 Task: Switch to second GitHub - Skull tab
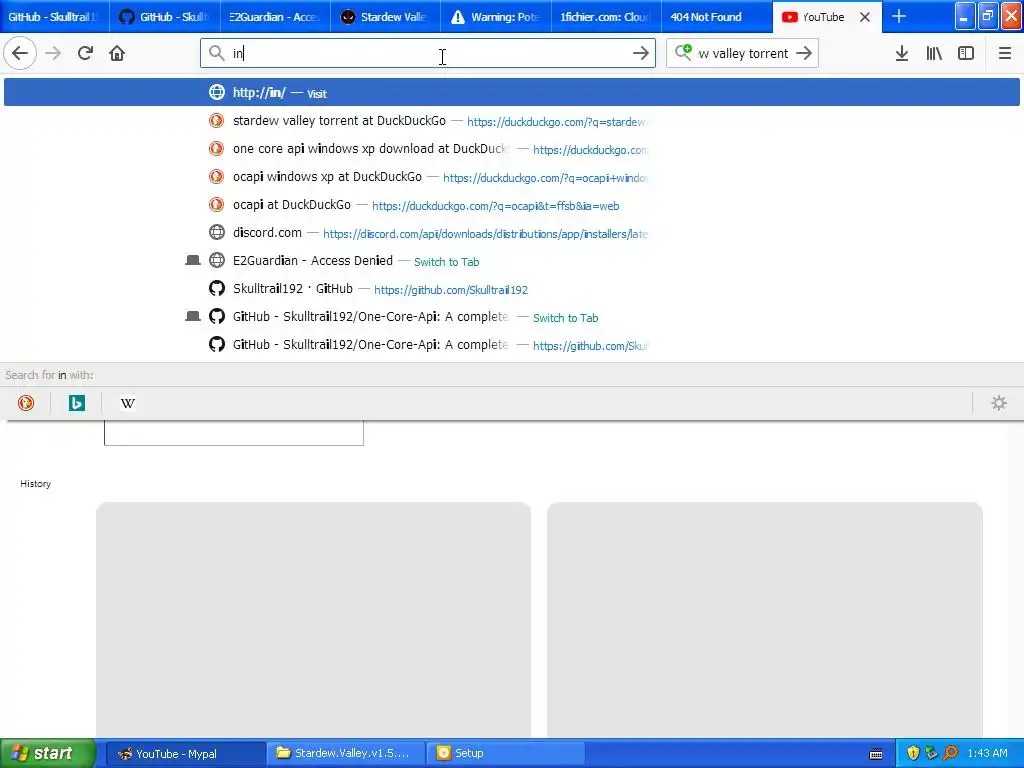click(165, 17)
